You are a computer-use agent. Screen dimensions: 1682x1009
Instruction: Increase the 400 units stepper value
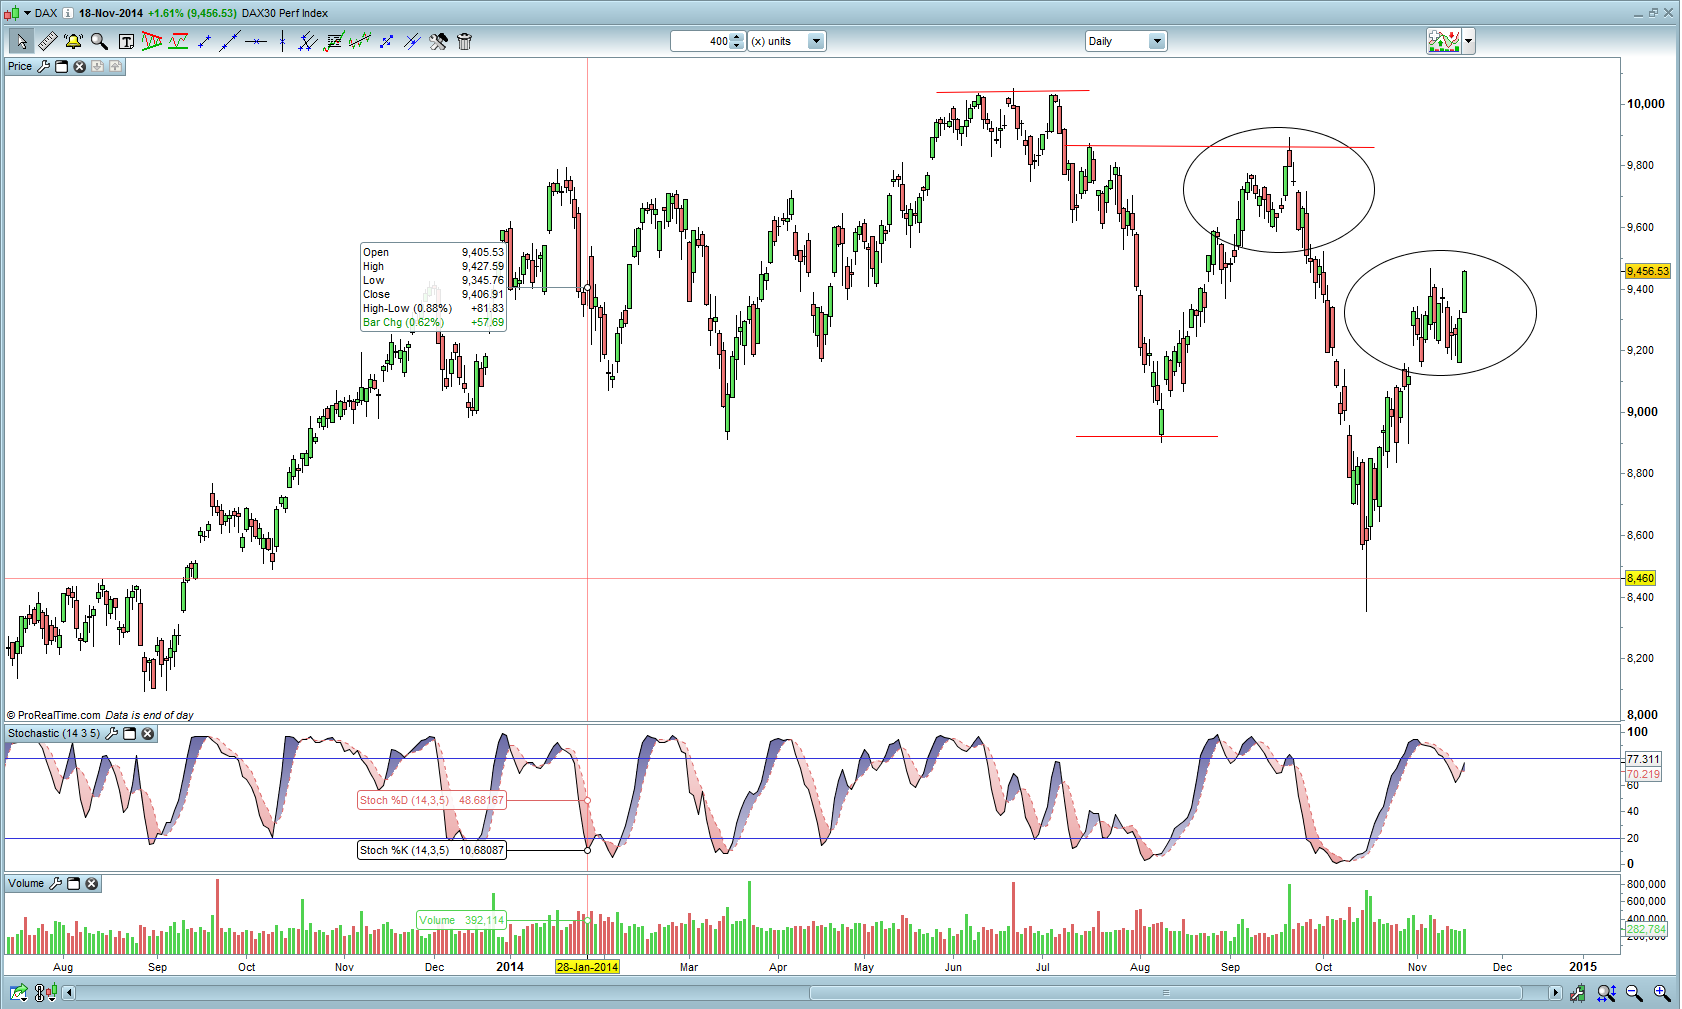coord(737,37)
